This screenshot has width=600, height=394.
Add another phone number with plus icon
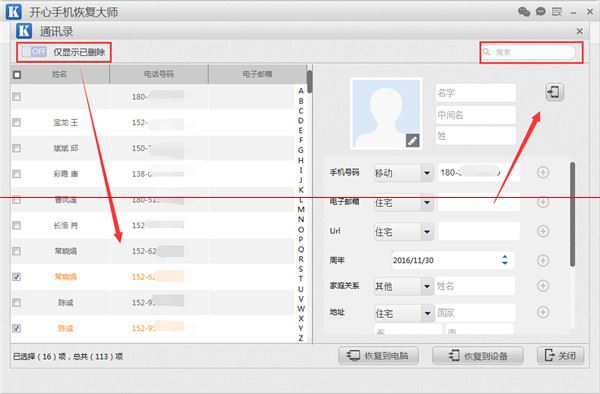tap(543, 173)
